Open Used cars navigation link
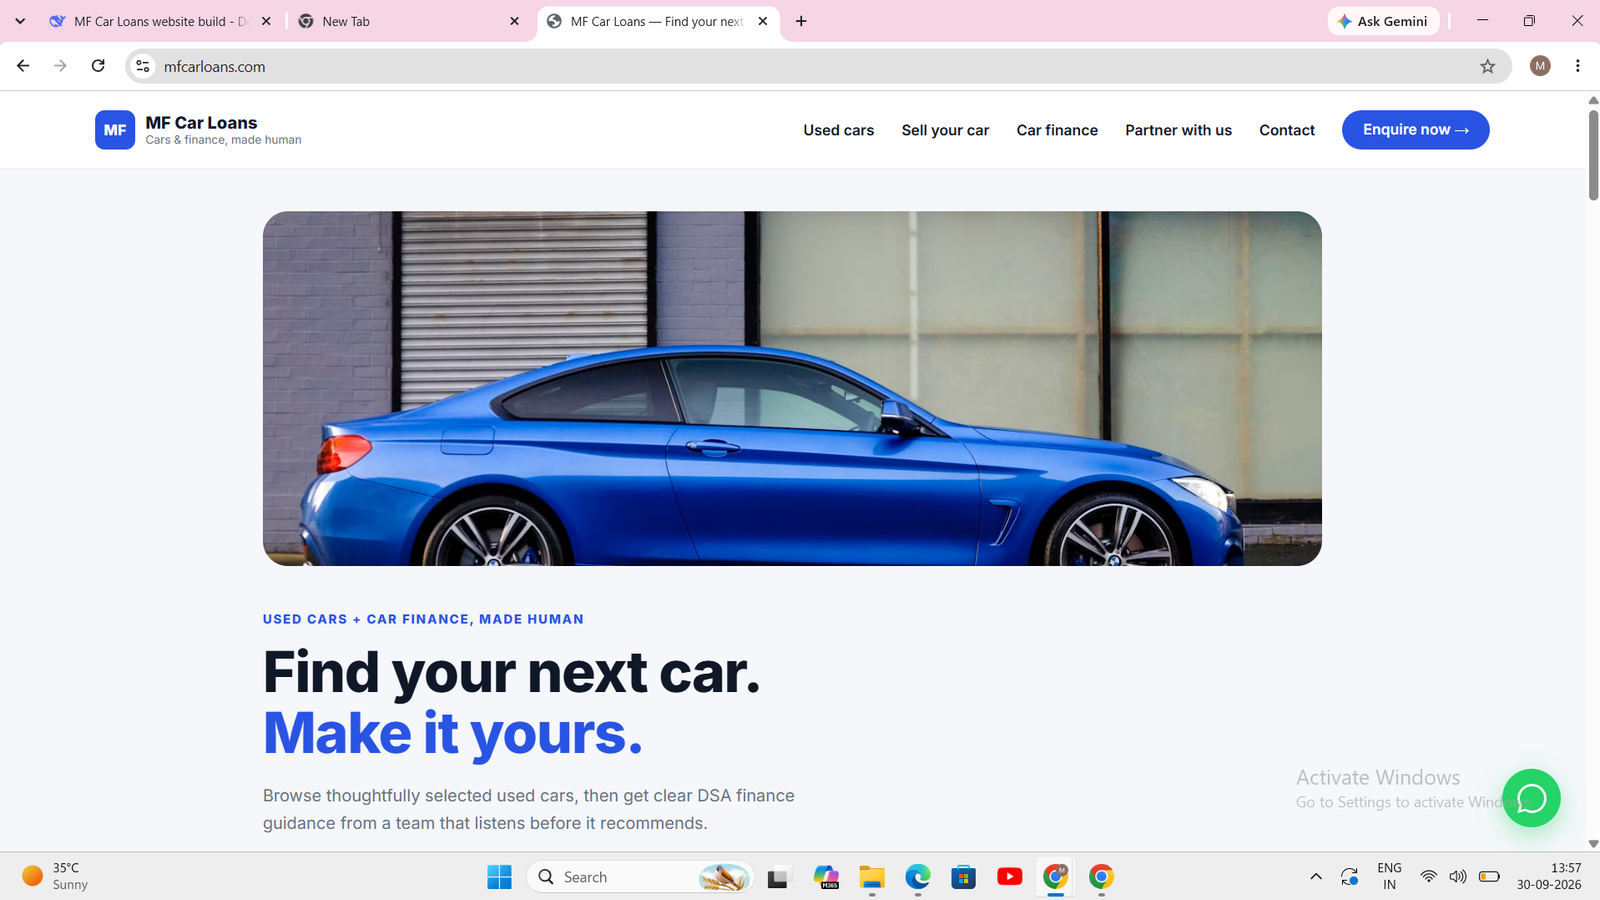 pos(838,130)
